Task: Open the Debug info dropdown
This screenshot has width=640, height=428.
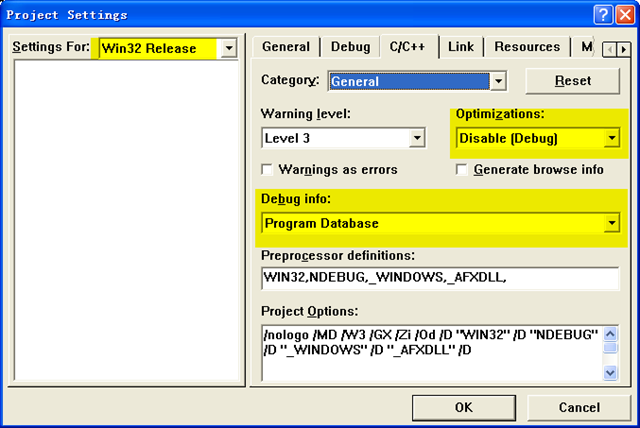Action: pos(611,223)
